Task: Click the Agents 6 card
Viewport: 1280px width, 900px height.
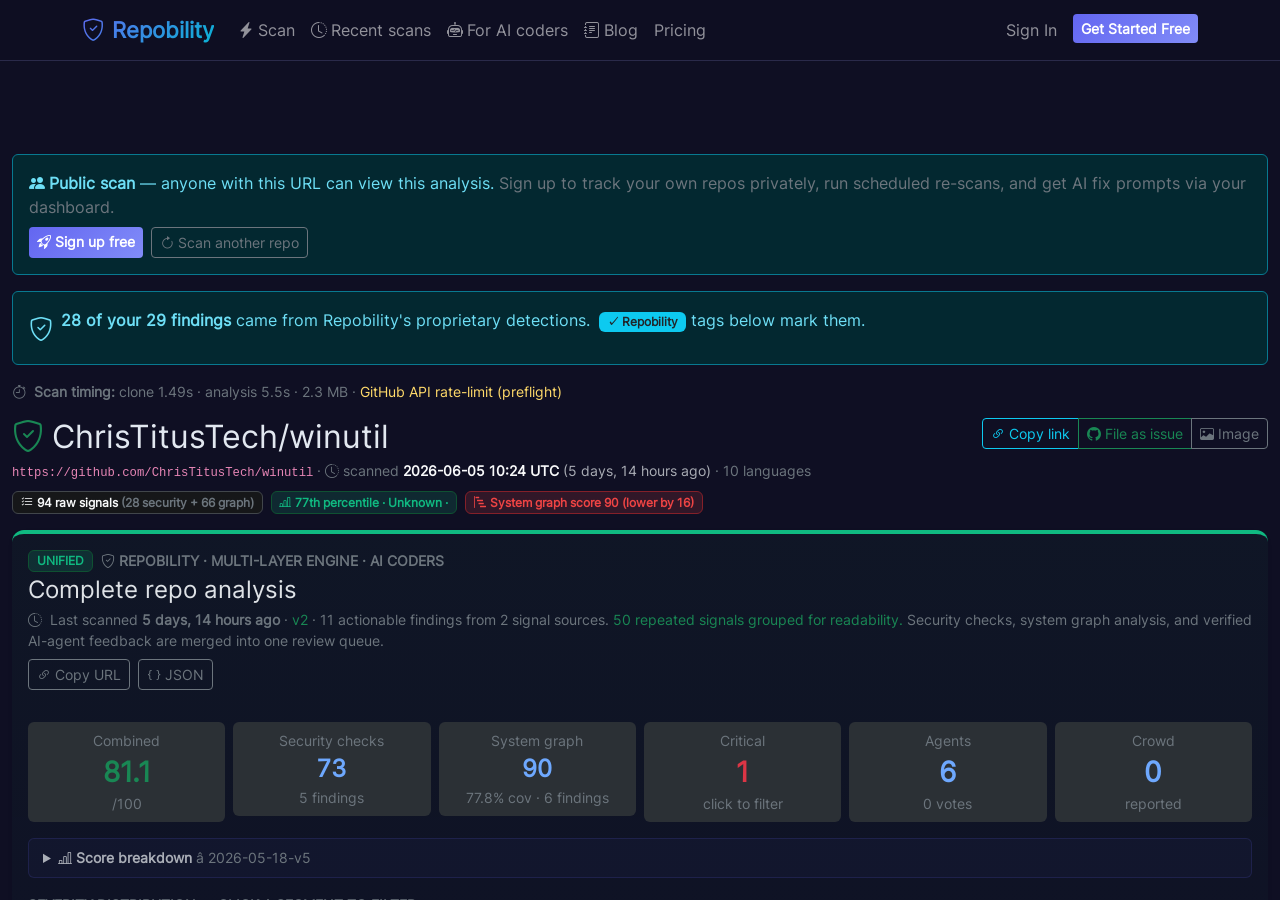Action: coord(948,772)
